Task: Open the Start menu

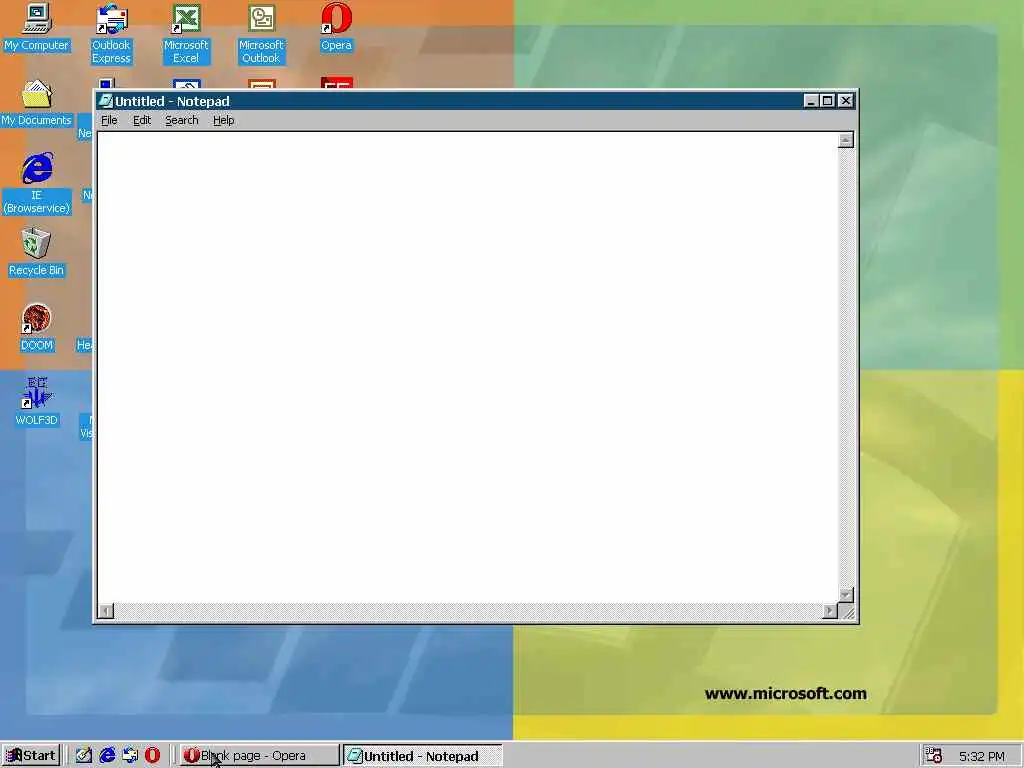Action: tap(31, 756)
